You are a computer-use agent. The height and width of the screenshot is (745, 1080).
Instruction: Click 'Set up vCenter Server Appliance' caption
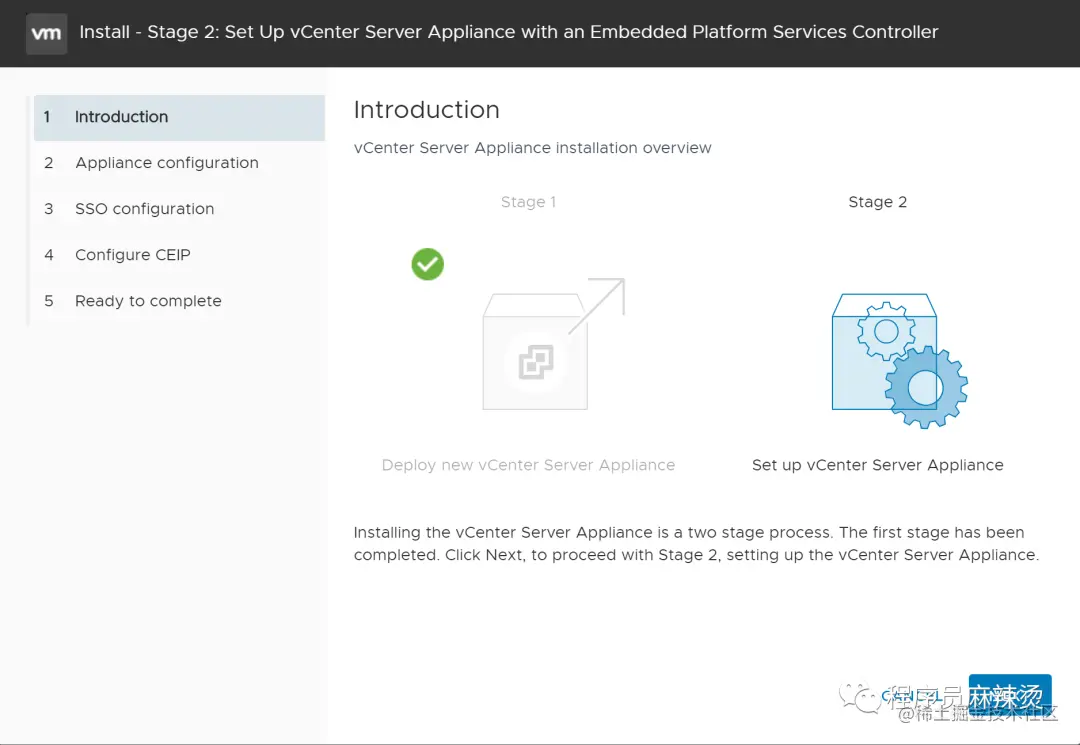(878, 465)
